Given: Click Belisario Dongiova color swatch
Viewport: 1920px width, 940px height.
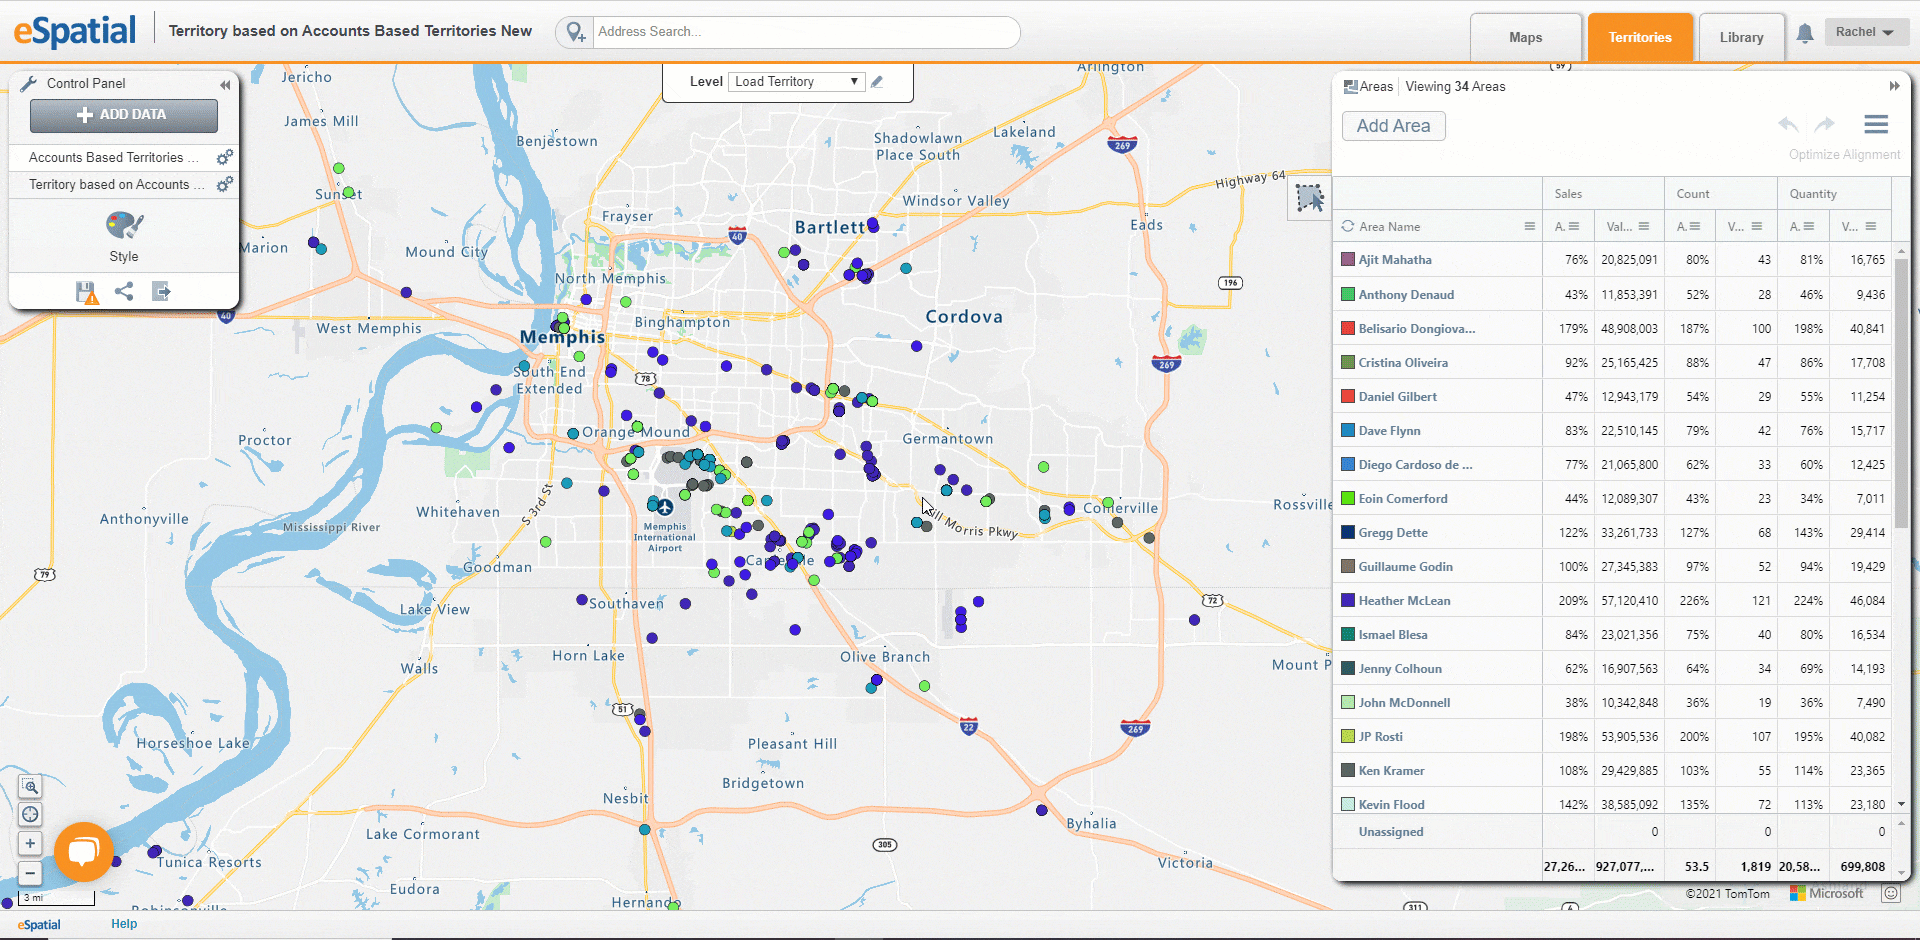Looking at the screenshot, I should (1348, 328).
